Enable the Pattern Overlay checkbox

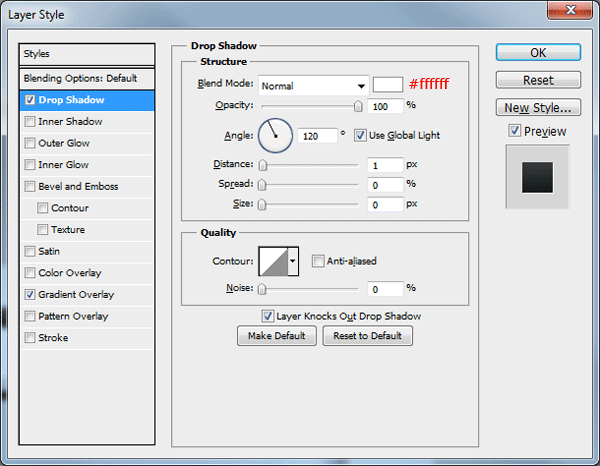(30, 316)
